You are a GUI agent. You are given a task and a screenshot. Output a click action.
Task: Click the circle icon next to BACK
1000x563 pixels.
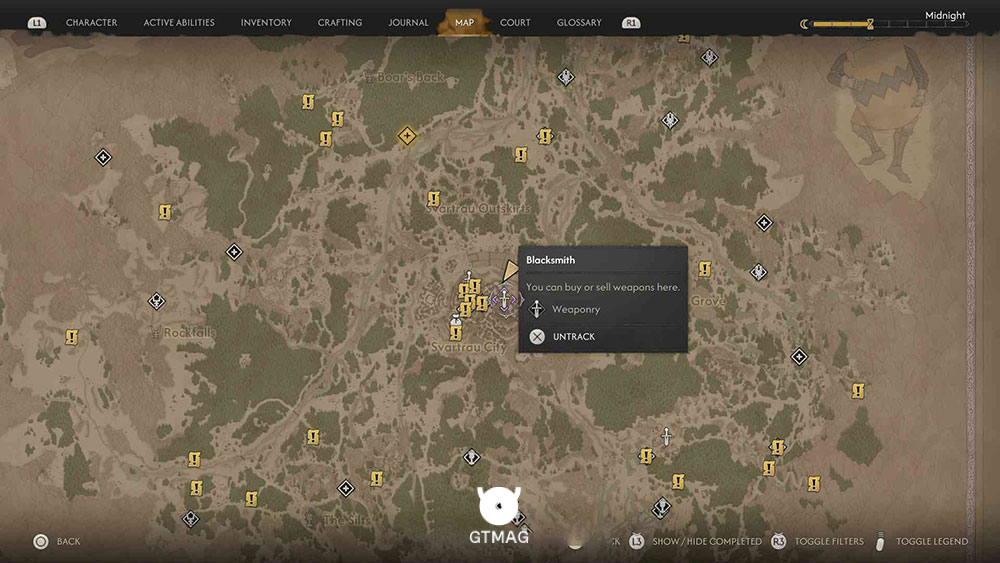coord(41,542)
